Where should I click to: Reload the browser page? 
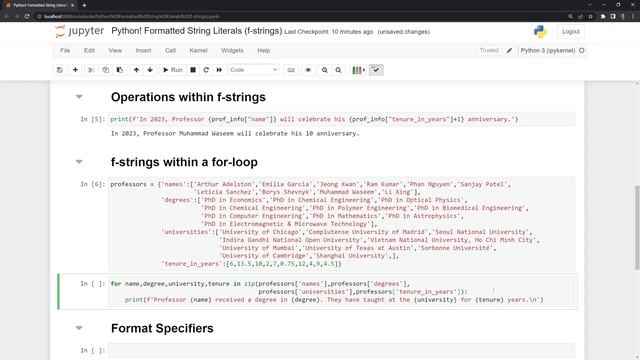coord(27,16)
